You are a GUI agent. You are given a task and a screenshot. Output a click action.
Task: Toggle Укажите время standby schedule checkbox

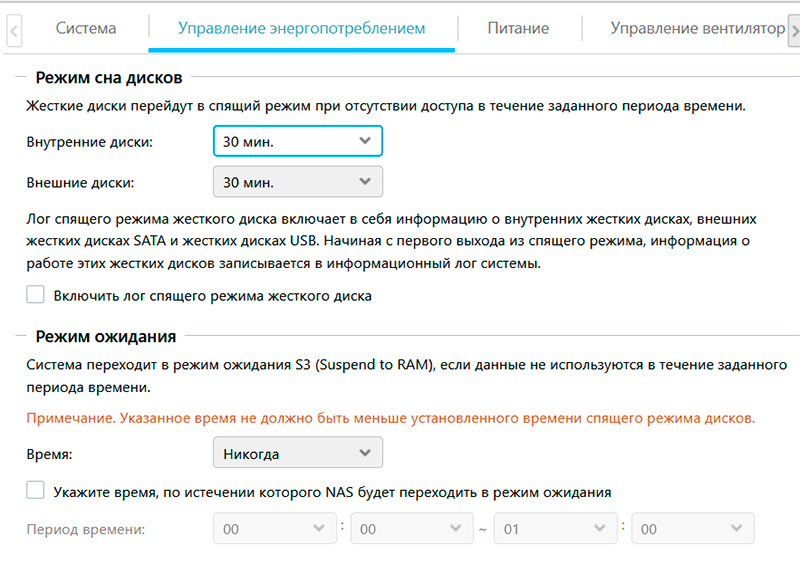(x=36, y=491)
